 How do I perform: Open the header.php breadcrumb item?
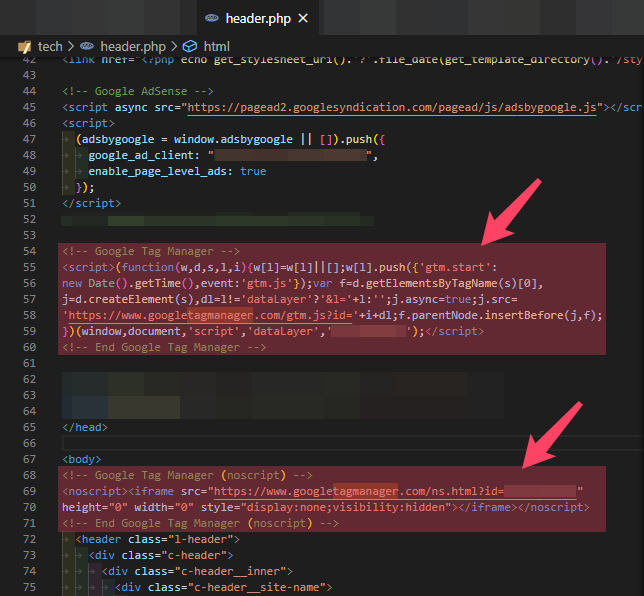(133, 46)
